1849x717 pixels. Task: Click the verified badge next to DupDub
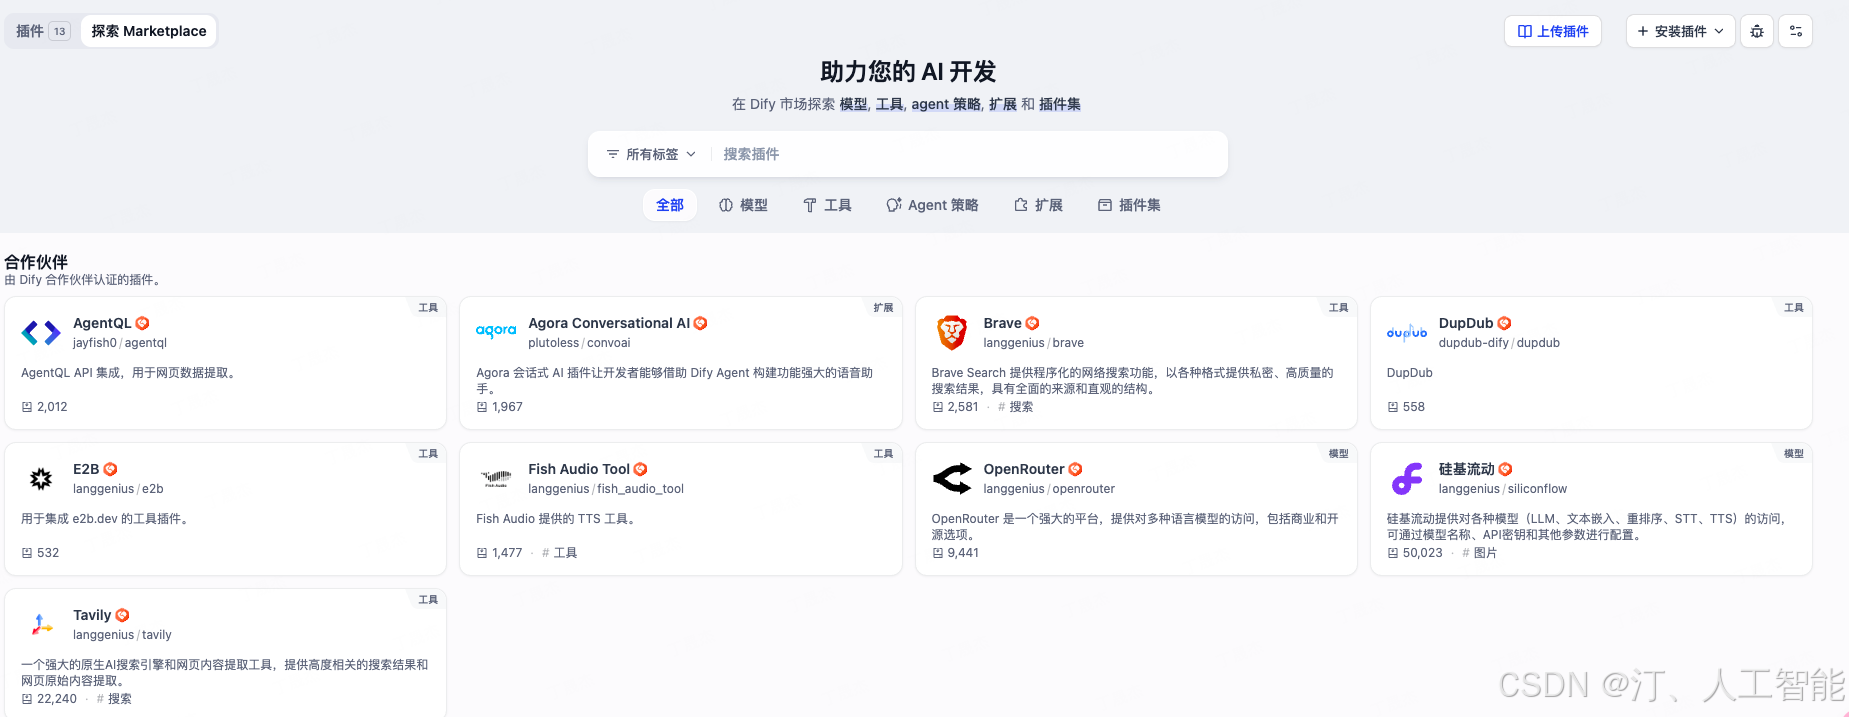[1505, 323]
